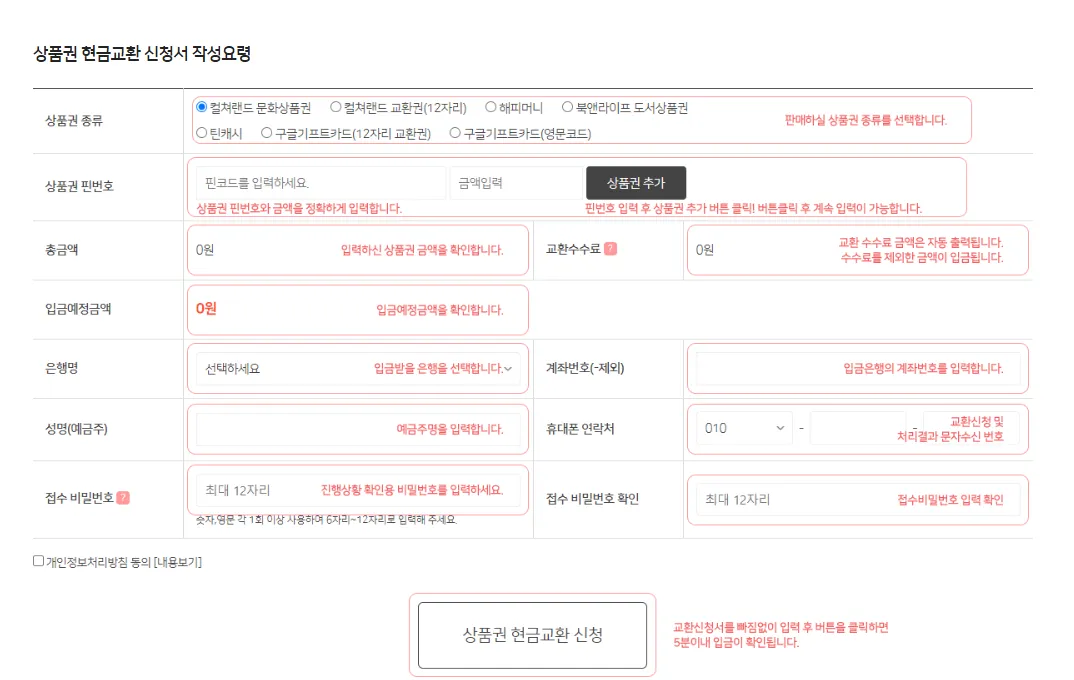The height and width of the screenshot is (680, 1074).
Task: Select 컬쳐랜드 문화상품권 radio button
Action: tap(202, 107)
